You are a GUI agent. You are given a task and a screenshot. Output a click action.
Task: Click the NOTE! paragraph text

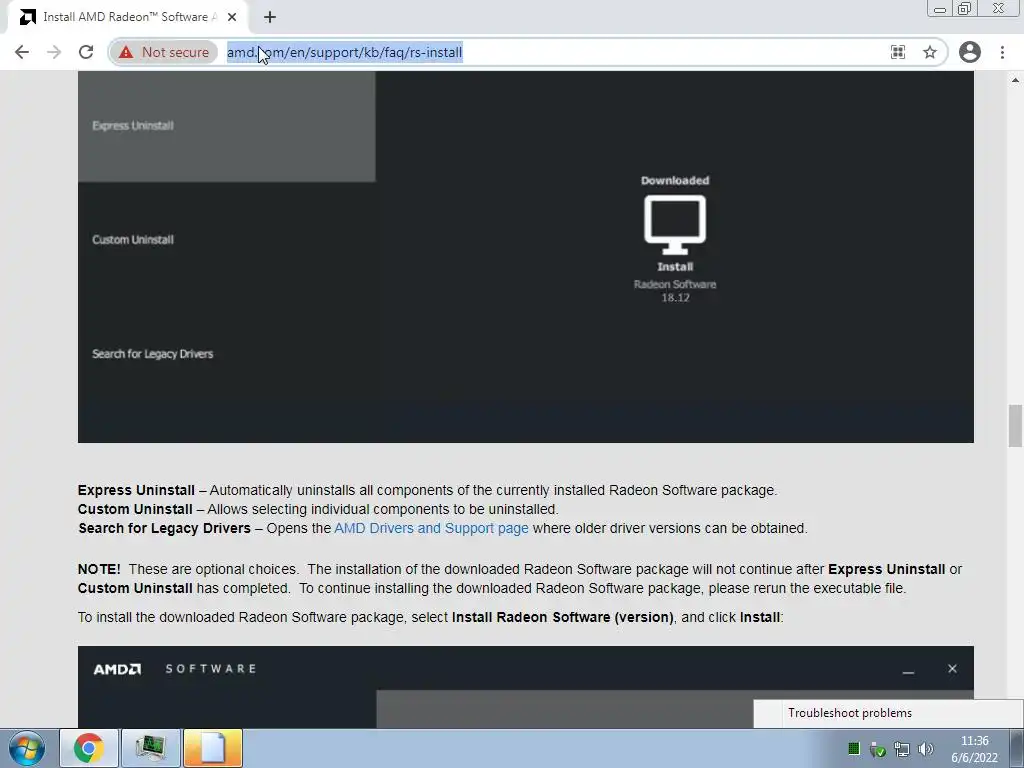coord(520,579)
